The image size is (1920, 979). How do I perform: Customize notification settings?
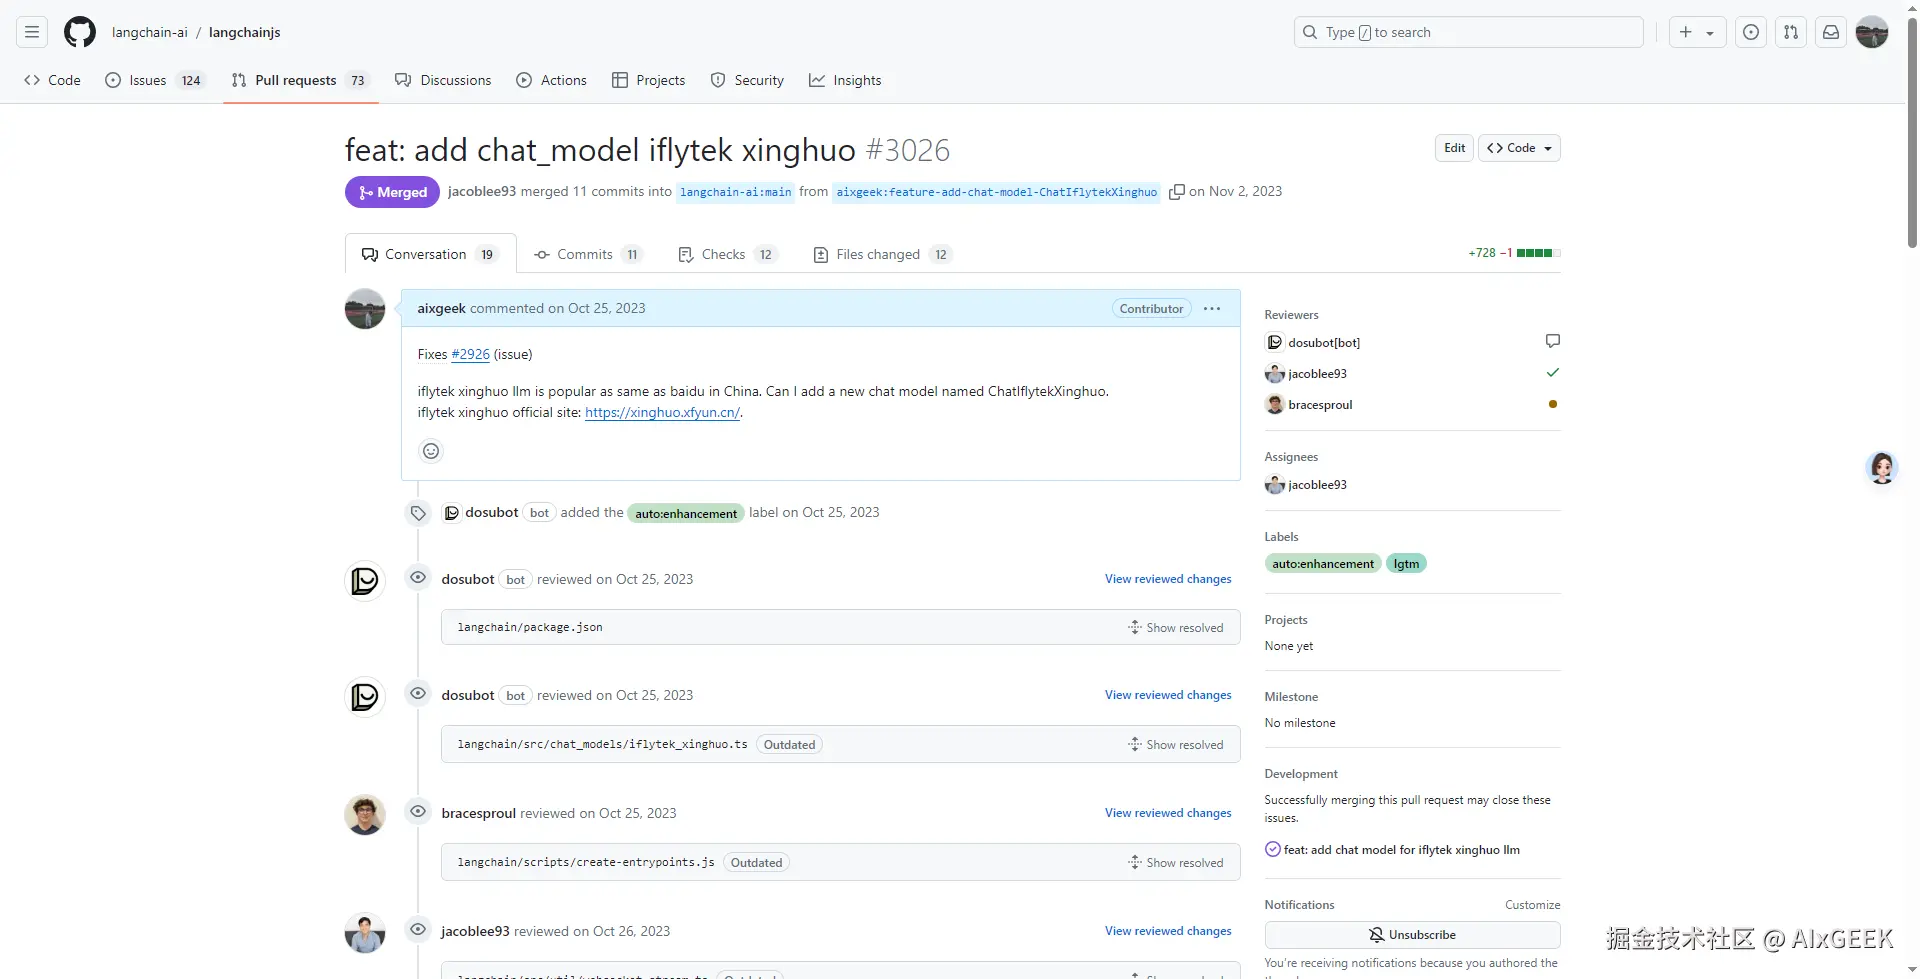(1532, 905)
